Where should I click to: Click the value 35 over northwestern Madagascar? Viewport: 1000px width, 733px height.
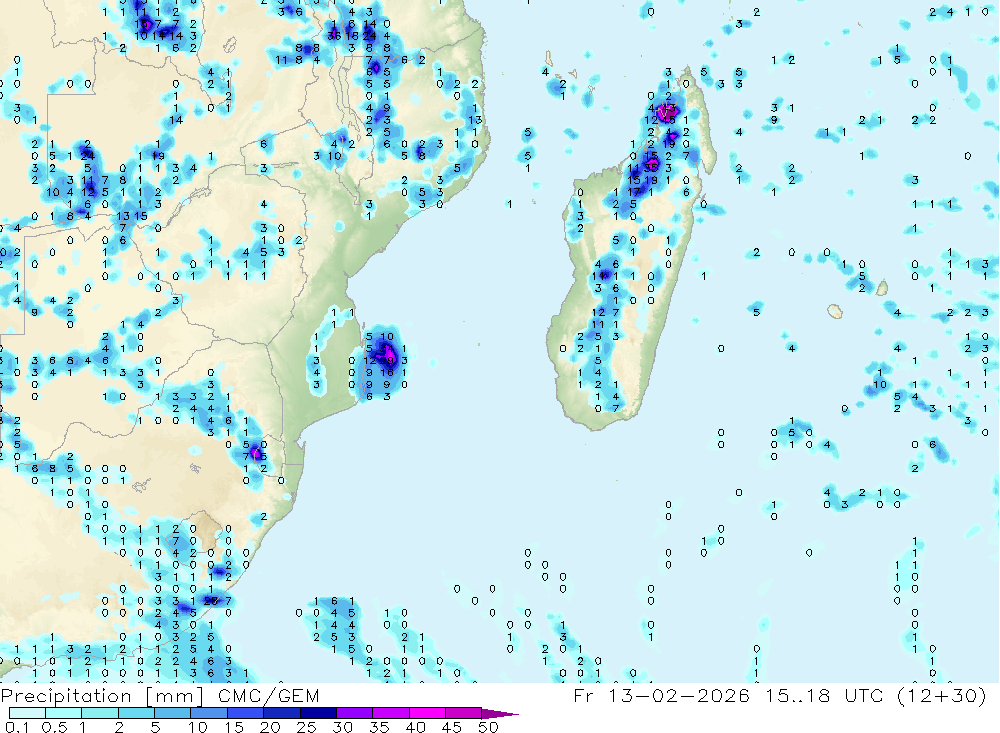click(651, 168)
